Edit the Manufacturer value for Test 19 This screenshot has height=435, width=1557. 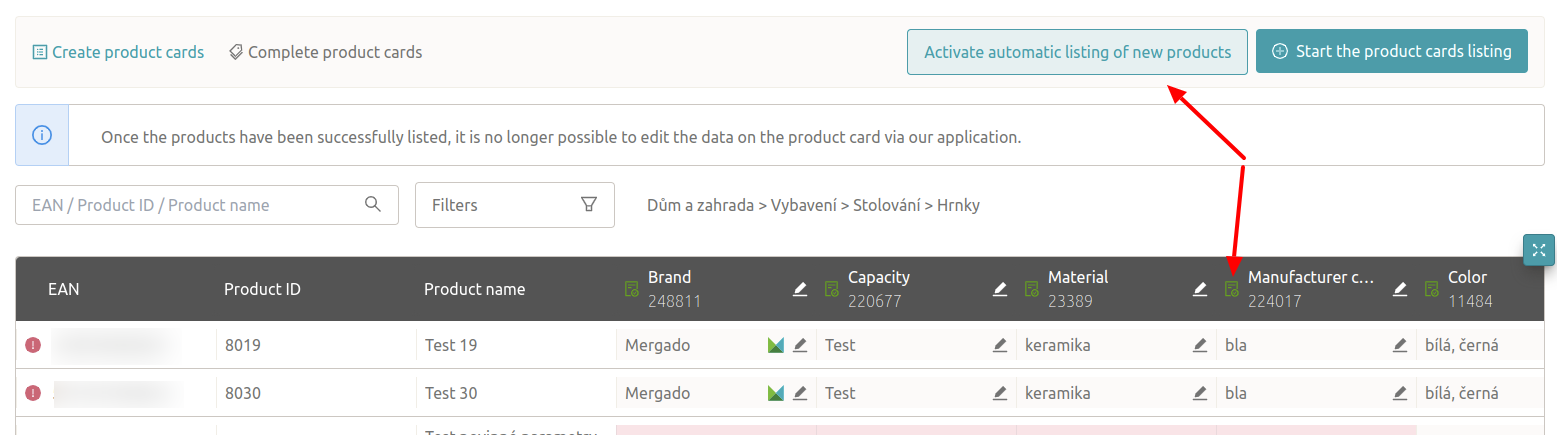pos(1400,345)
